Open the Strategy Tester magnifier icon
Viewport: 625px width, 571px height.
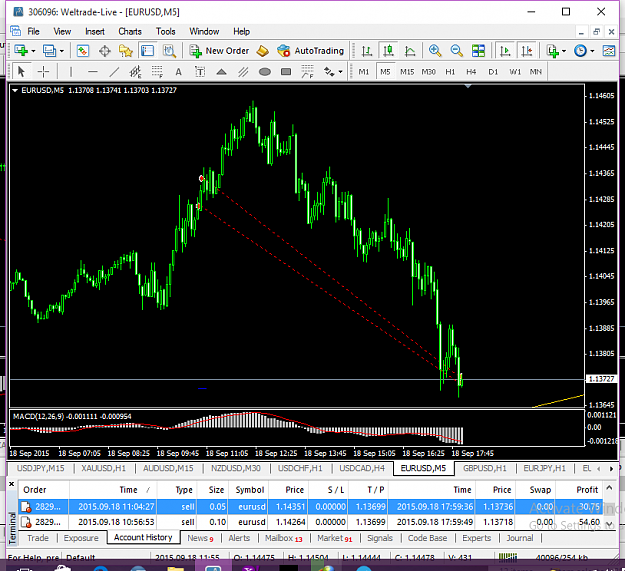169,51
